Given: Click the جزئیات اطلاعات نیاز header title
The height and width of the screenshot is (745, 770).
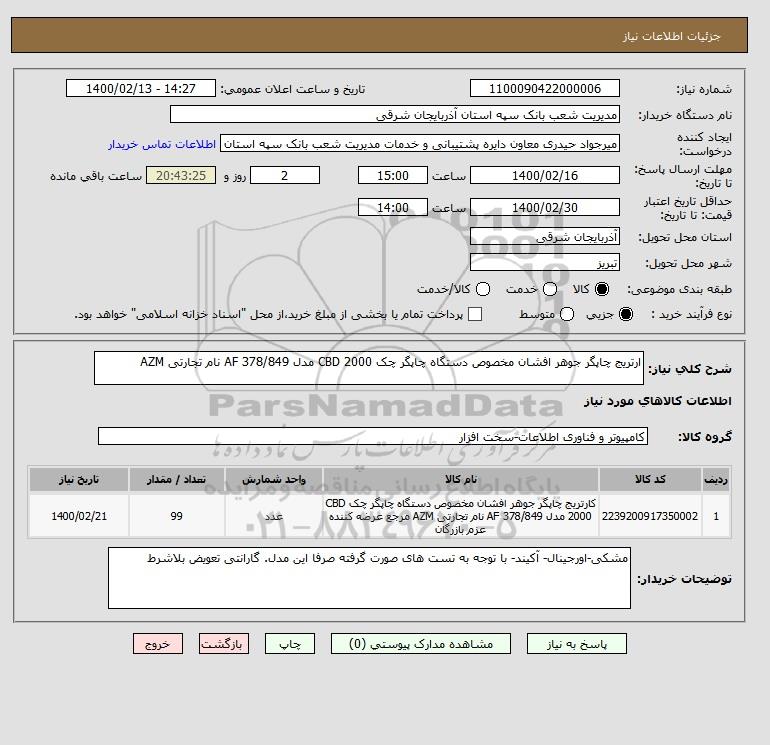Looking at the screenshot, I should point(671,37).
